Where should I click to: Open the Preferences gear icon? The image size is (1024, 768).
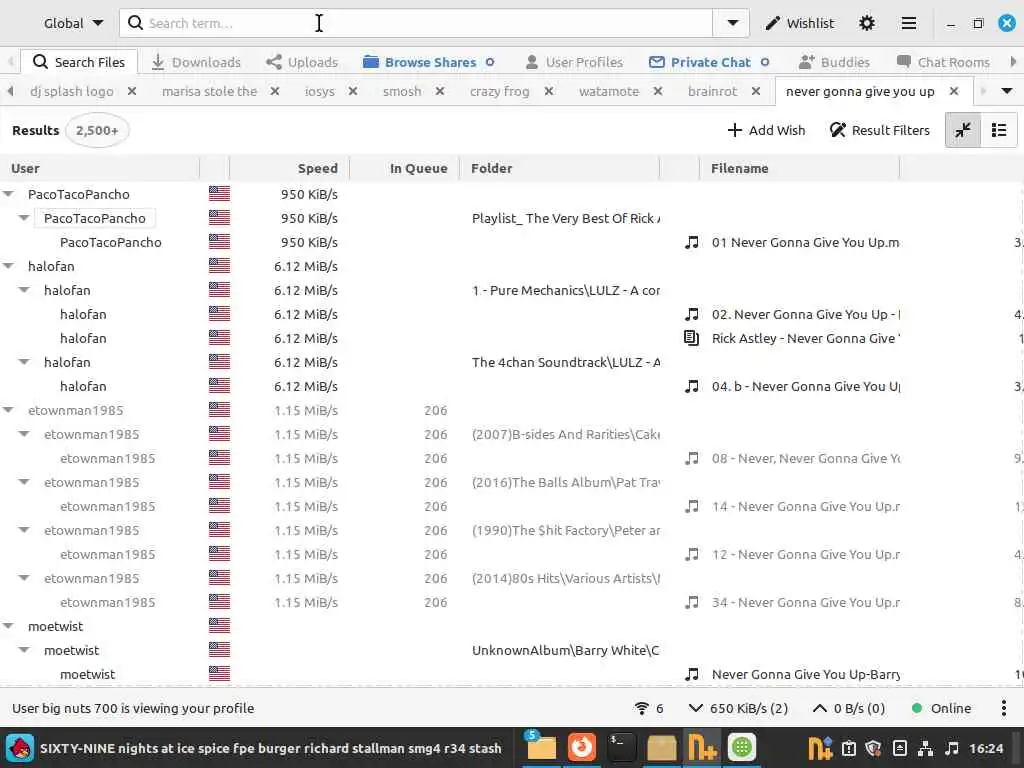pos(867,24)
